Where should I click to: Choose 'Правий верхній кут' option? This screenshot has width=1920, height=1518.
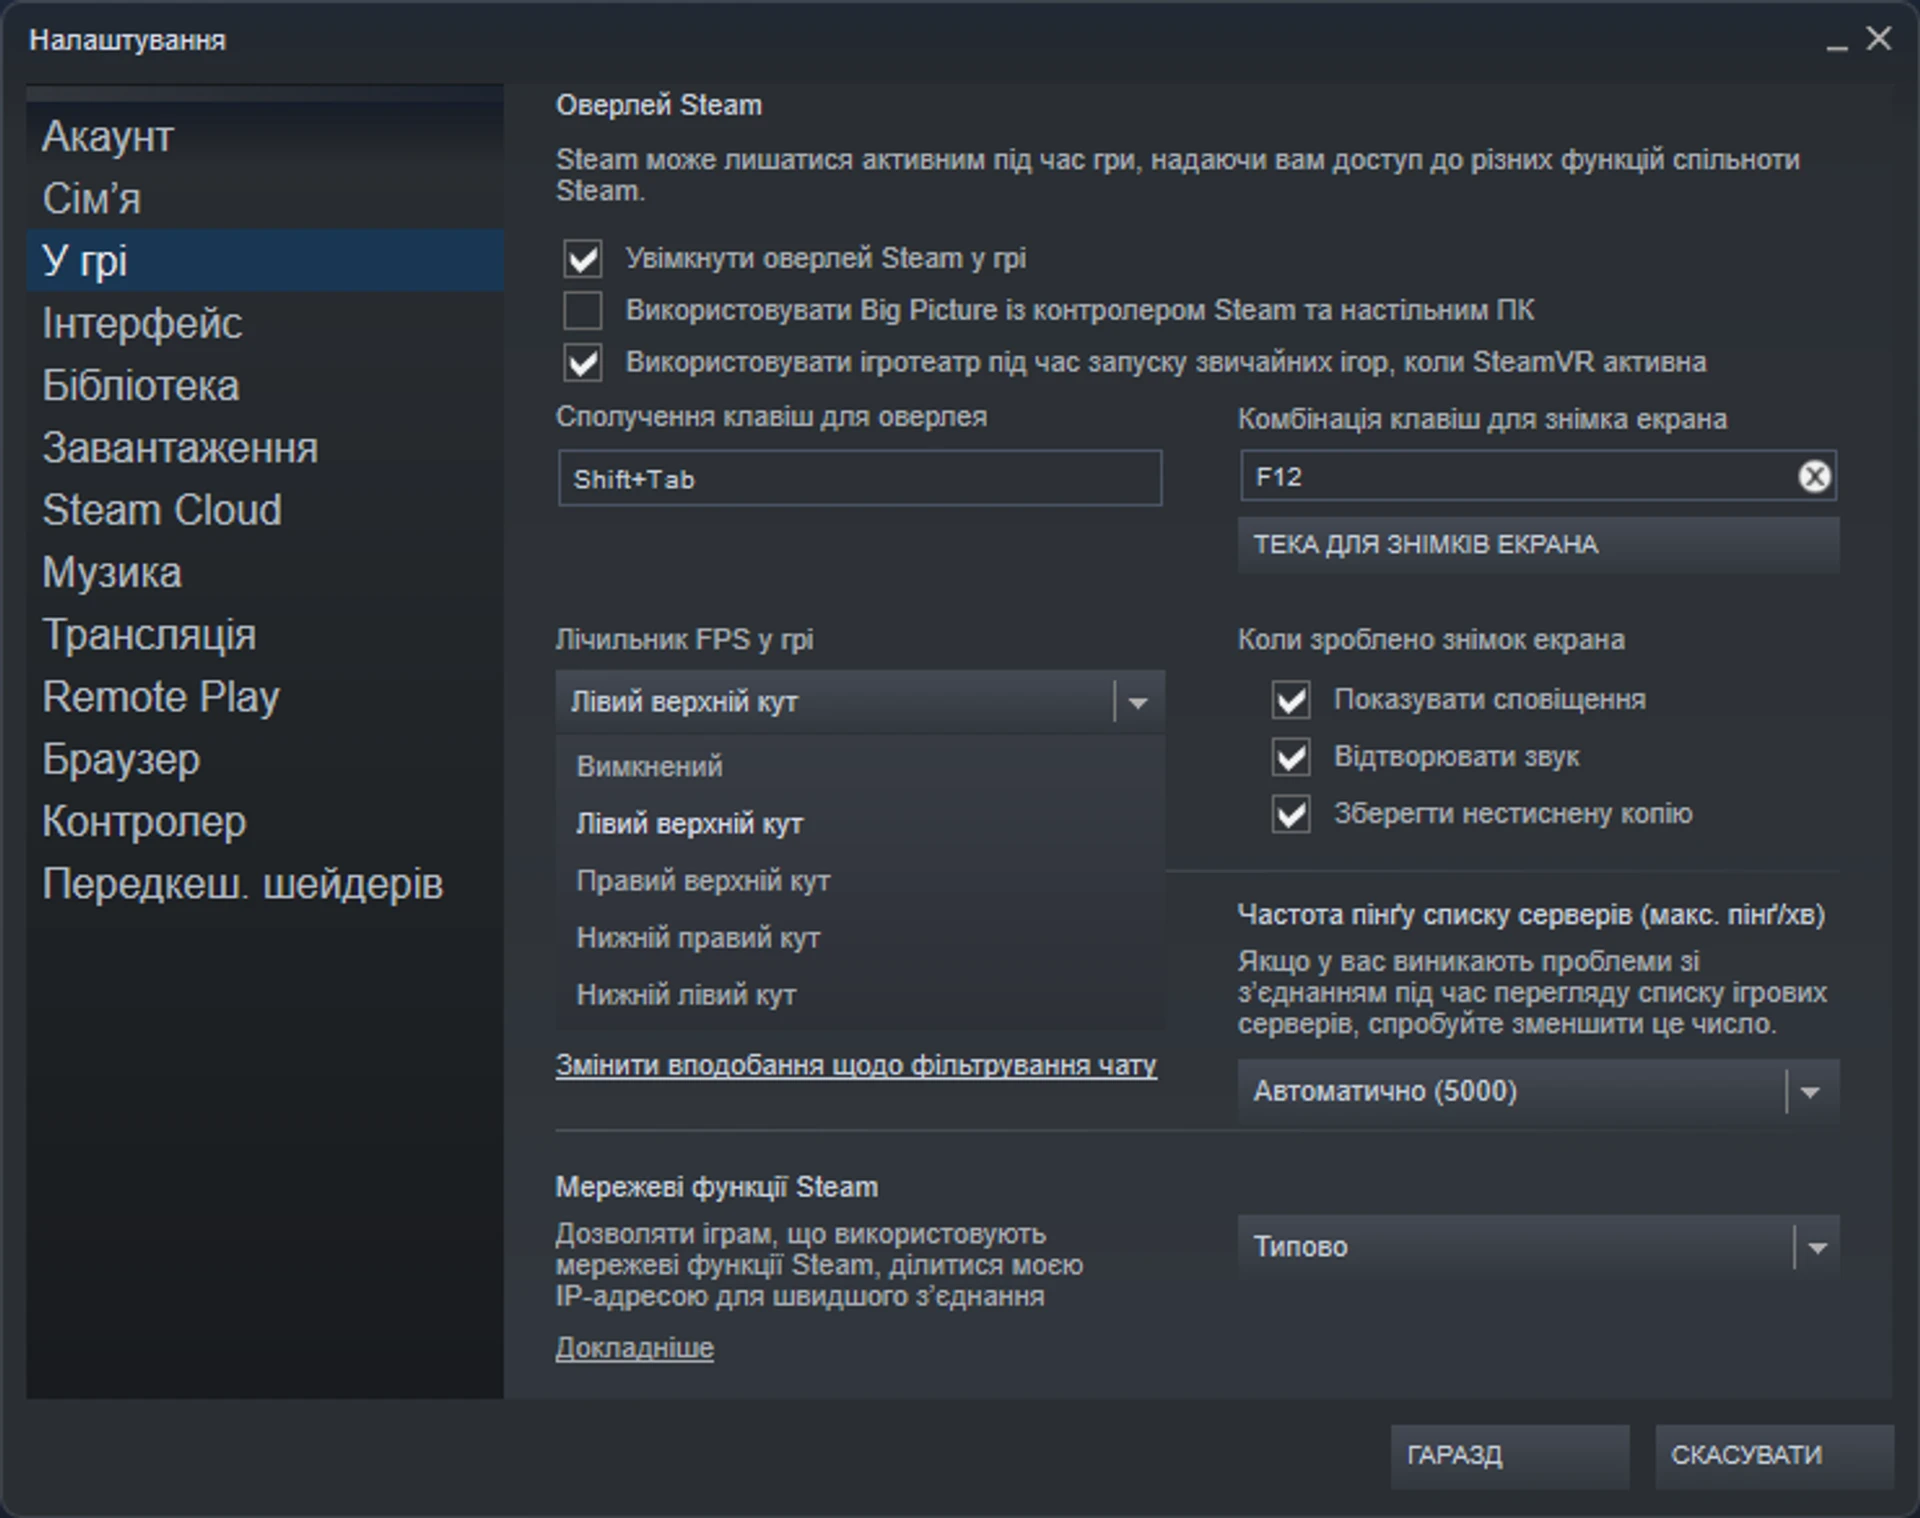[860, 880]
